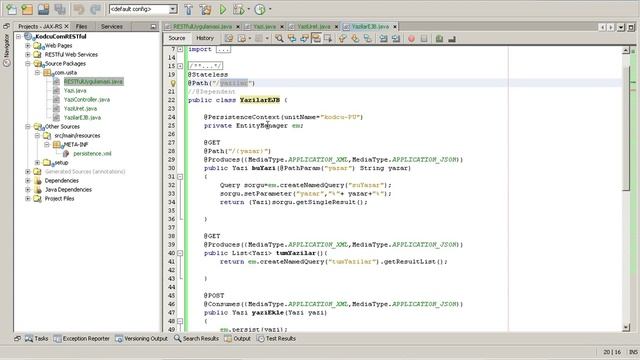Click the New File toolbar icon

point(11,9)
